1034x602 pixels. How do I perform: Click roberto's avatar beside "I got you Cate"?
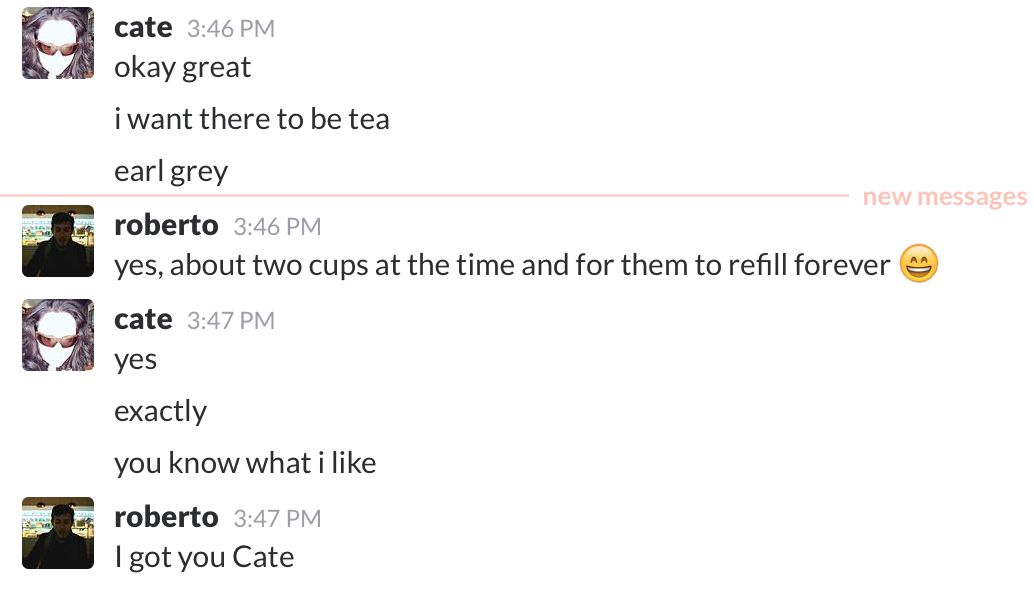58,533
